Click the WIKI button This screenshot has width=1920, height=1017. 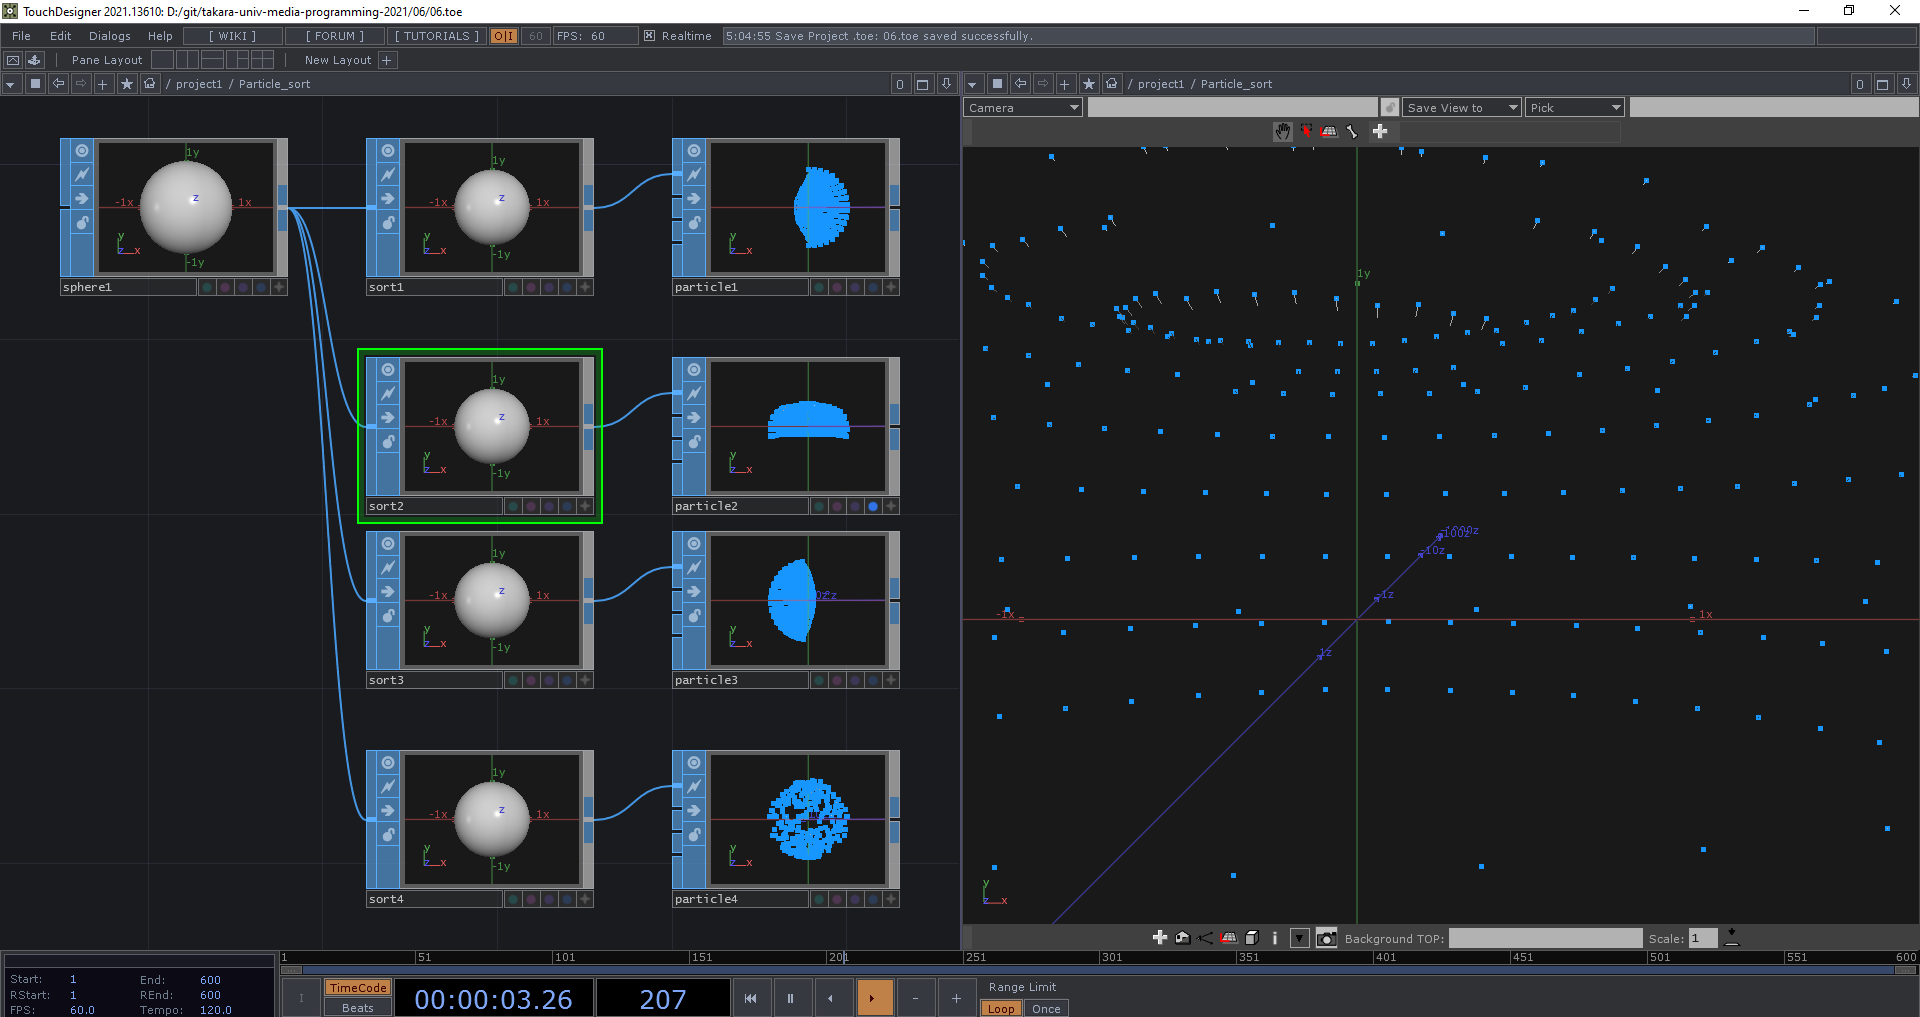point(232,36)
